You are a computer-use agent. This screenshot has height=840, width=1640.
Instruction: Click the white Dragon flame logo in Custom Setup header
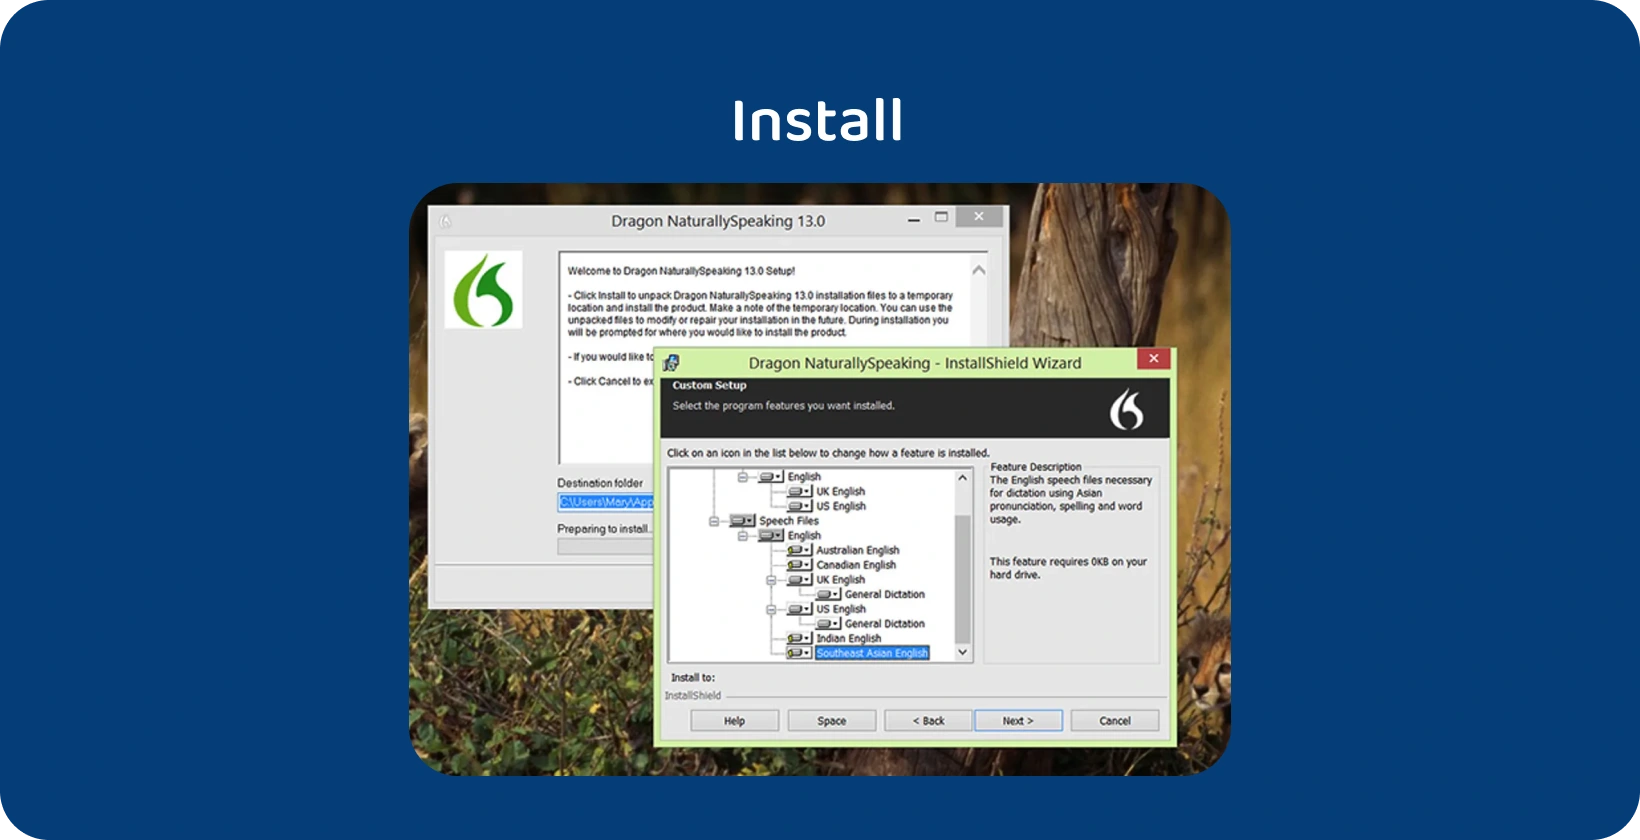pyautogui.click(x=1127, y=409)
